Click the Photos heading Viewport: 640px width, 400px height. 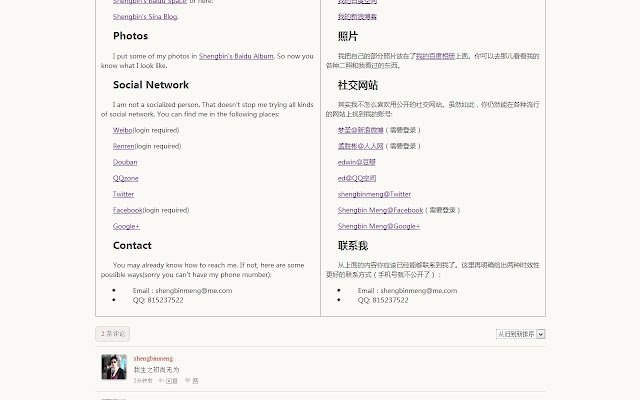pyautogui.click(x=130, y=36)
